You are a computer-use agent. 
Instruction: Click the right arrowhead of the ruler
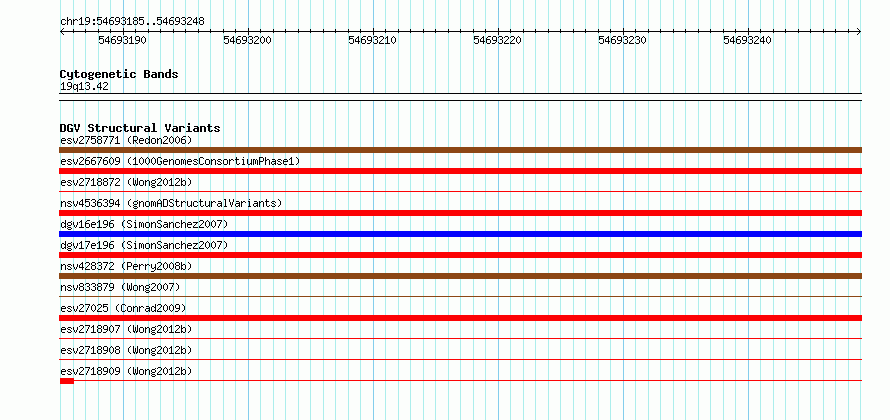click(859, 32)
